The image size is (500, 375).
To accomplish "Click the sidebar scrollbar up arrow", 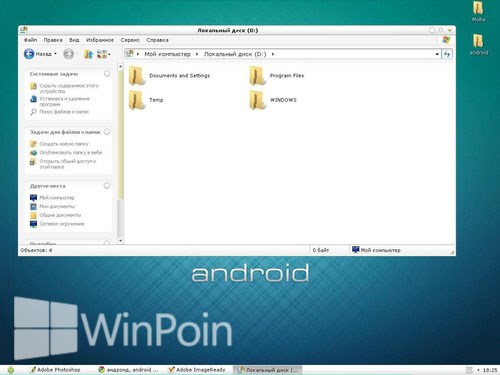I will click(x=121, y=67).
